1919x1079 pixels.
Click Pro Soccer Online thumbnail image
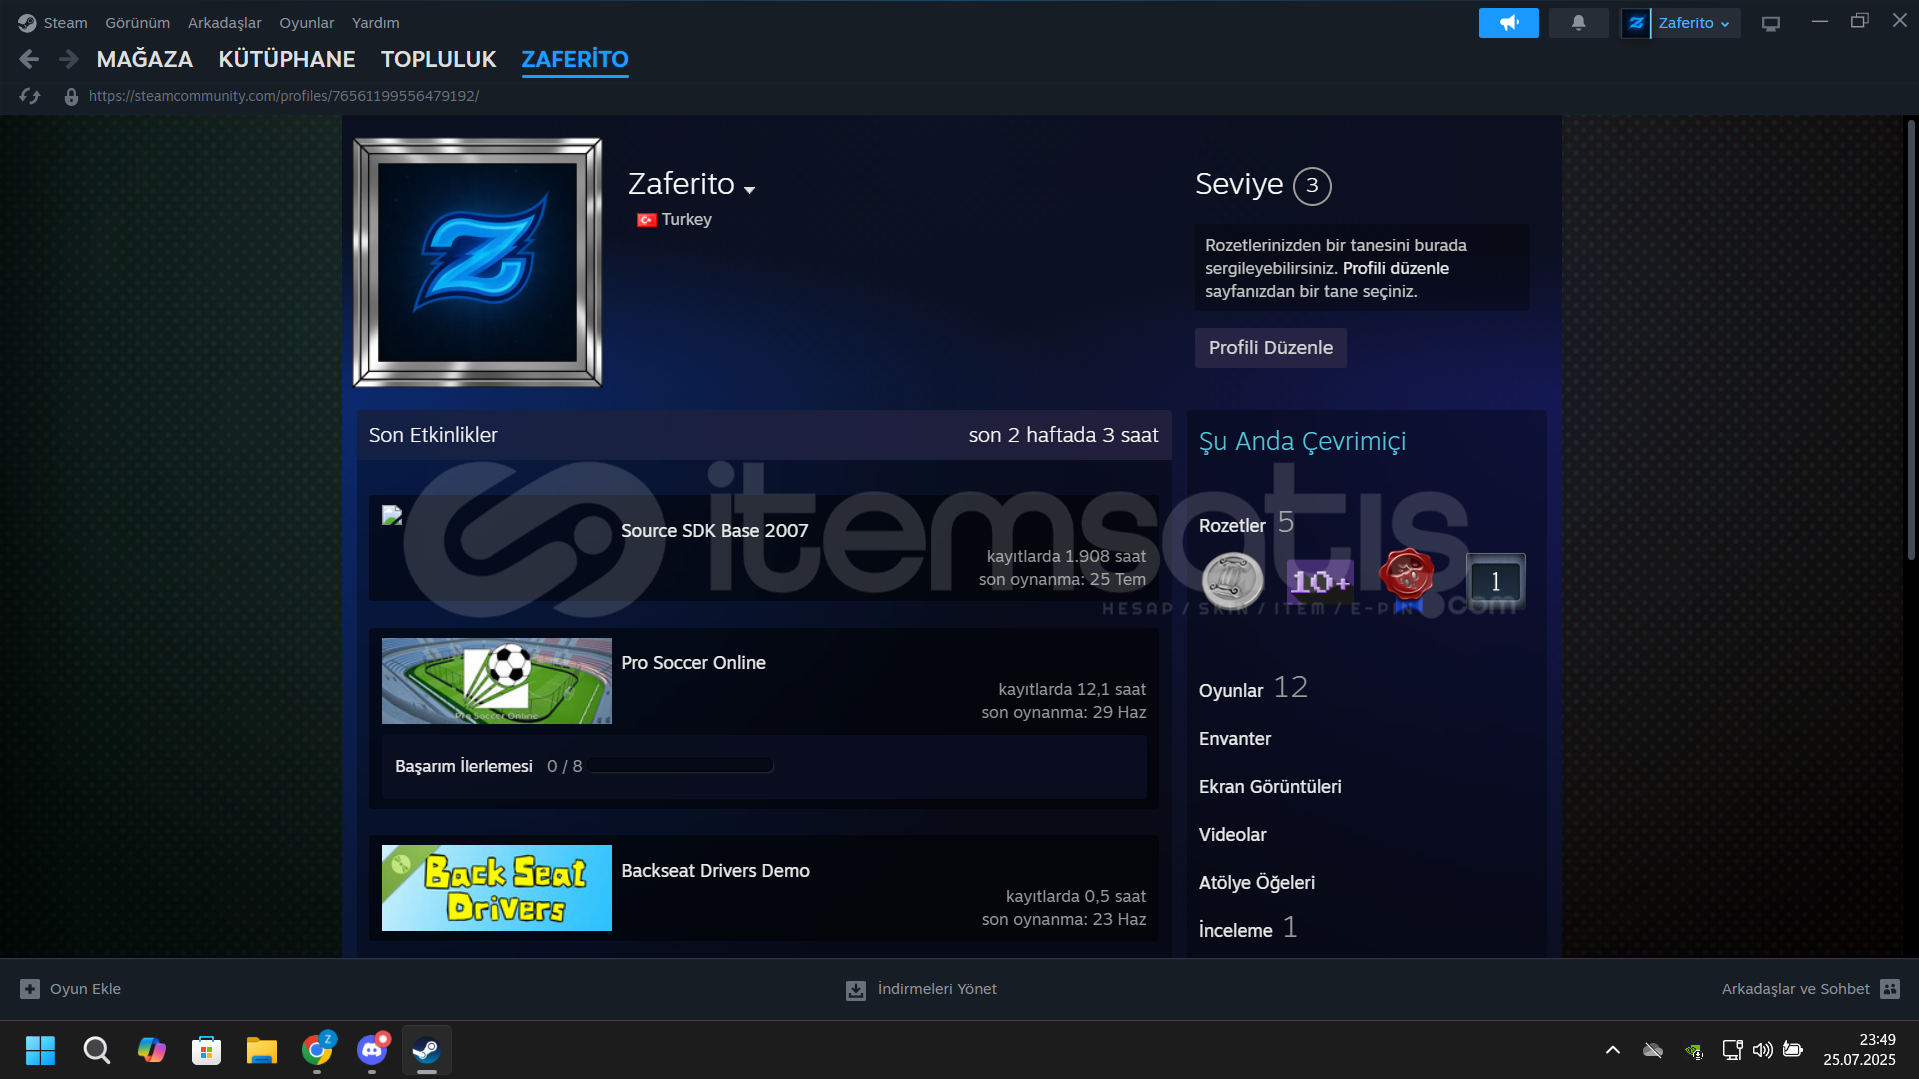click(496, 681)
